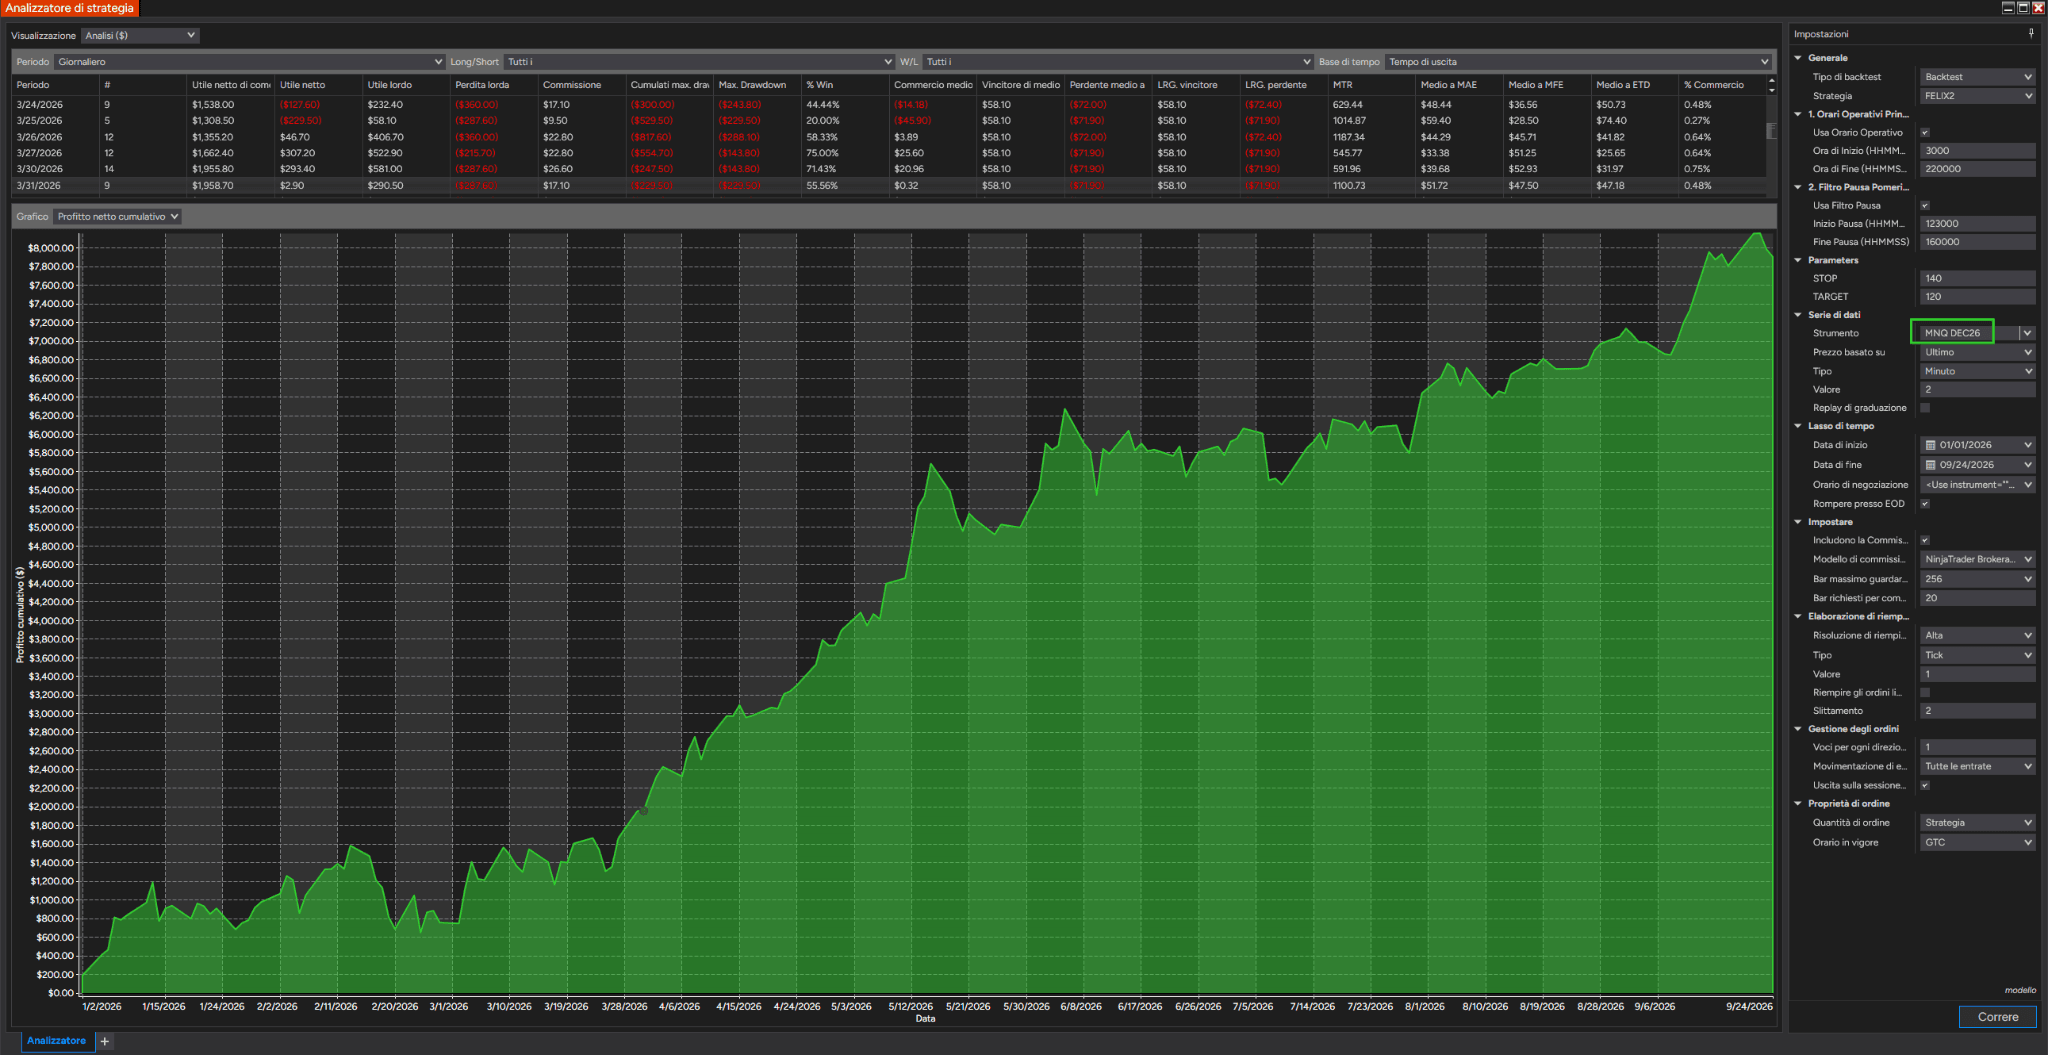Toggle the Usa Orario Operativo checkbox
2048x1055 pixels.
pyautogui.click(x=1925, y=133)
